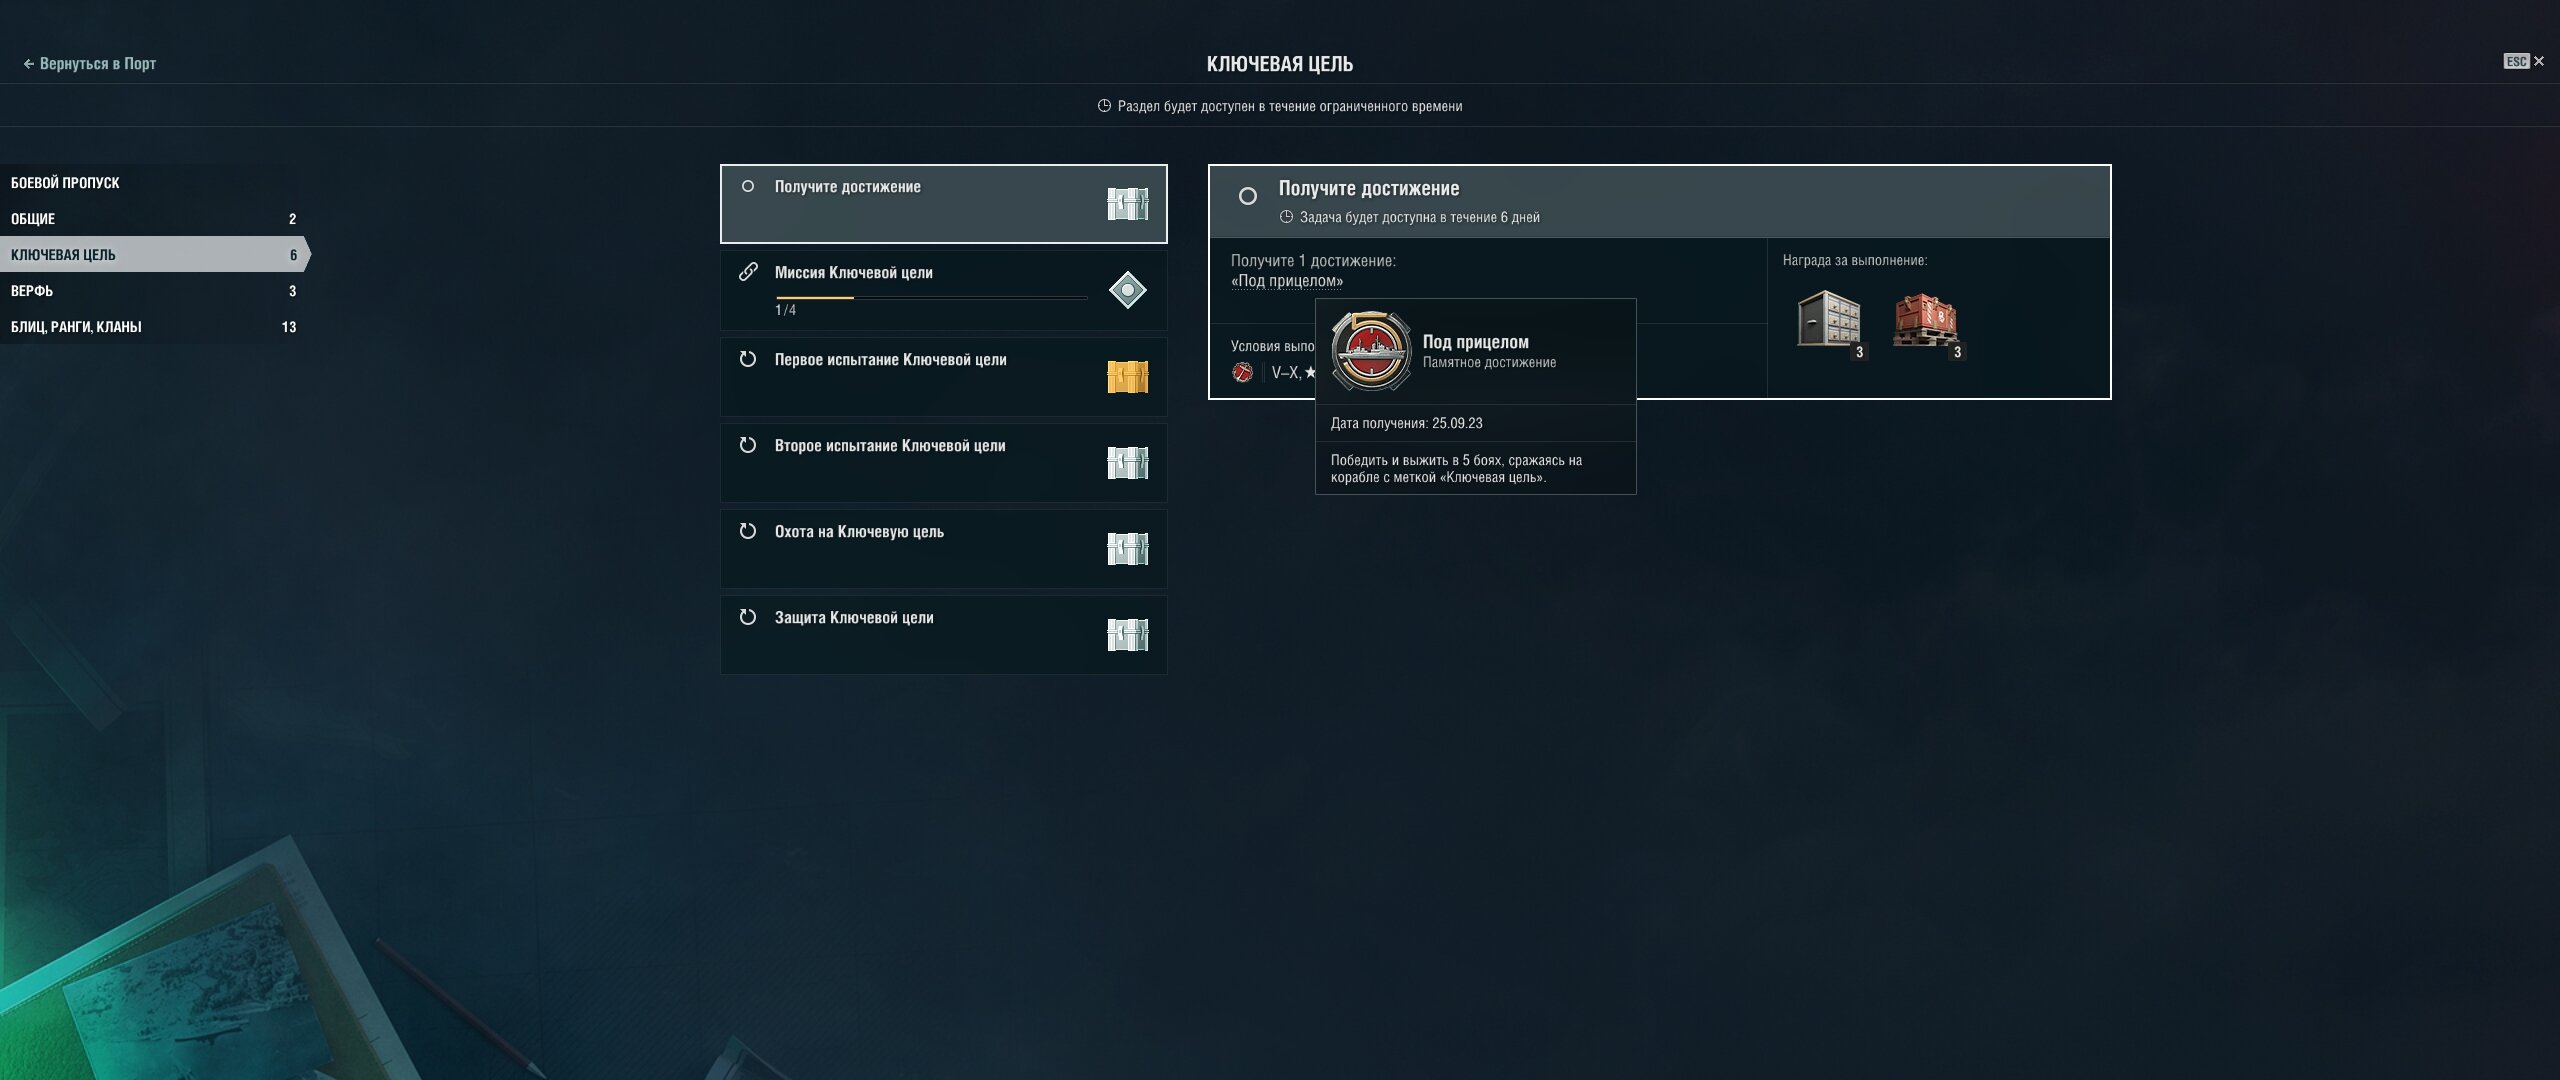The height and width of the screenshot is (1080, 2560).
Task: Click the Под прицелом achievement medal
Action: point(1371,351)
